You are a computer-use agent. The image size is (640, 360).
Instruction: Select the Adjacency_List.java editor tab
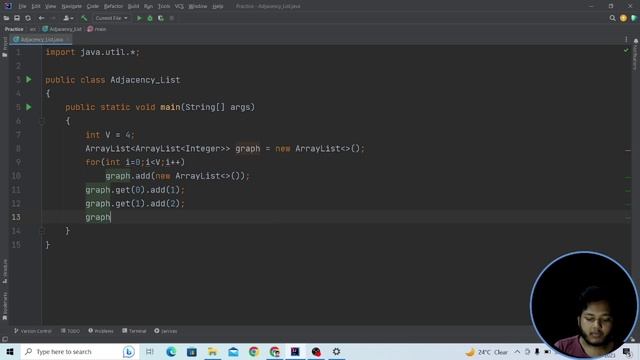[x=41, y=39]
